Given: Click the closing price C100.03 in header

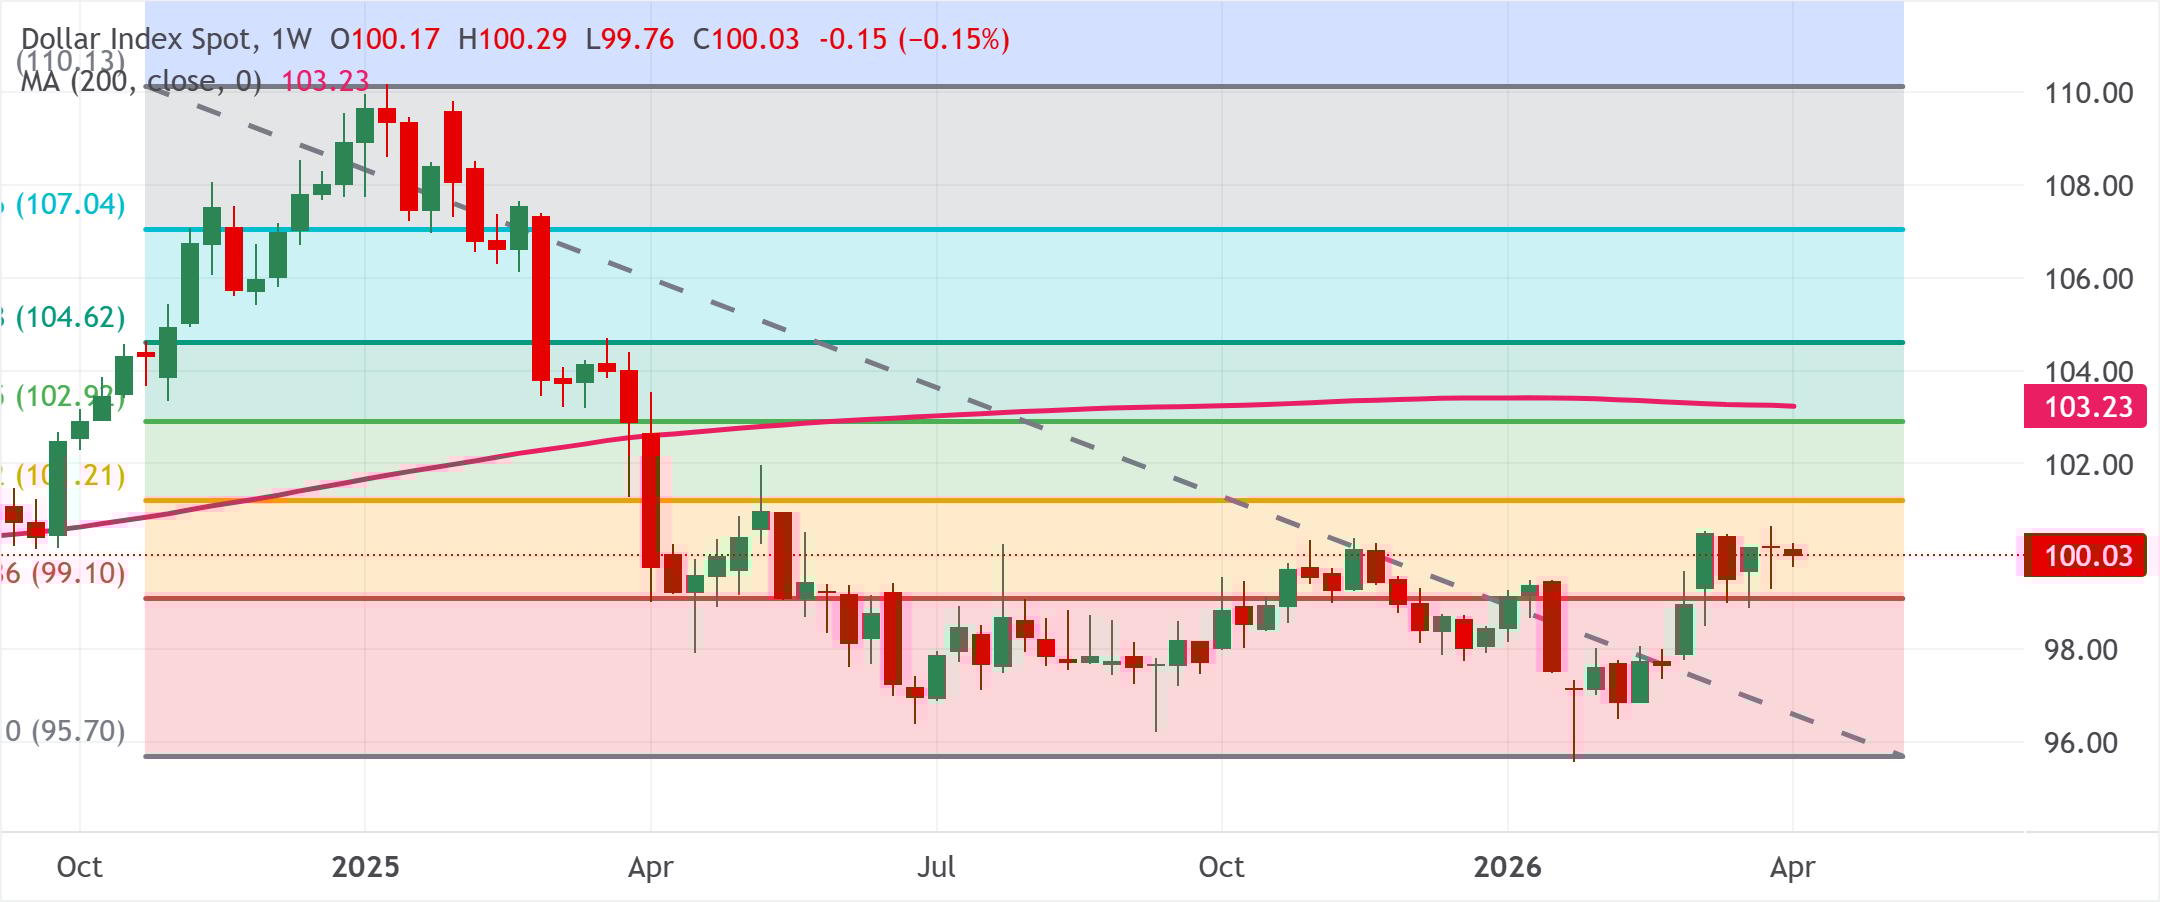Looking at the screenshot, I should pyautogui.click(x=746, y=39).
